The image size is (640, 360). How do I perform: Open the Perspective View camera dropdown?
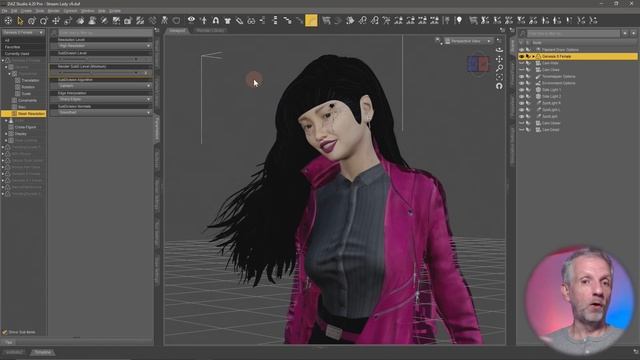(x=468, y=41)
